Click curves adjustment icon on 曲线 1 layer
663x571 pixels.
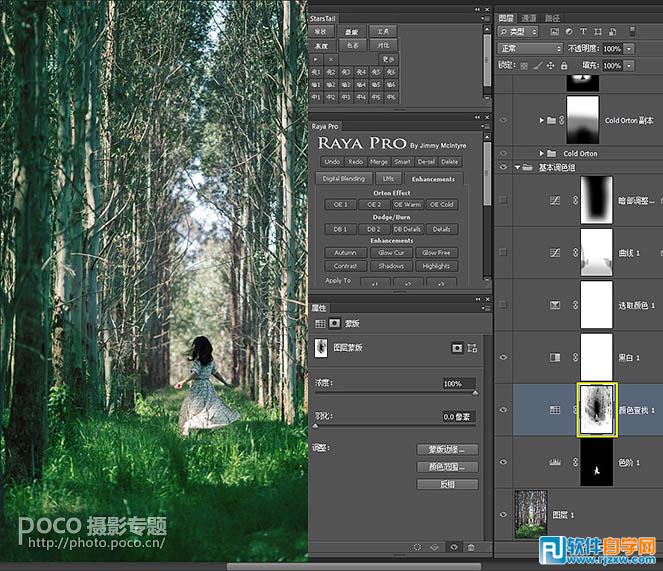555,253
